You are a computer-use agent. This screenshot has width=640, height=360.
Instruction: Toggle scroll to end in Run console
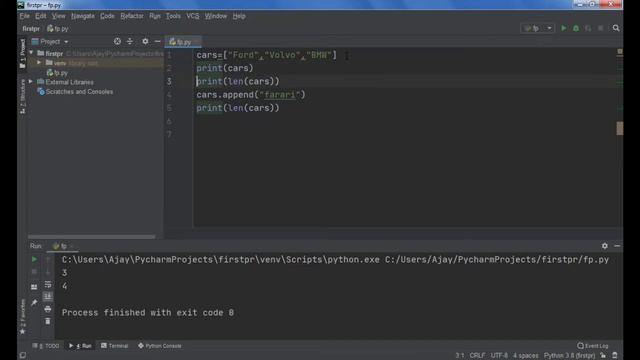48,296
